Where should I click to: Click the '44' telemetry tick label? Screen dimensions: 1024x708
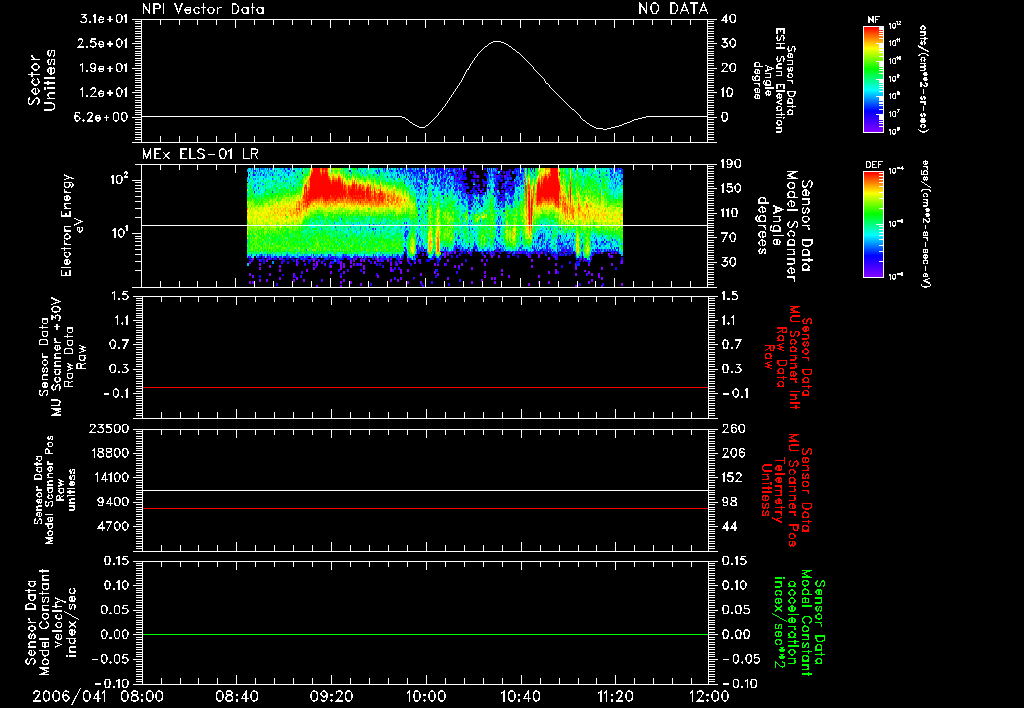click(x=729, y=526)
